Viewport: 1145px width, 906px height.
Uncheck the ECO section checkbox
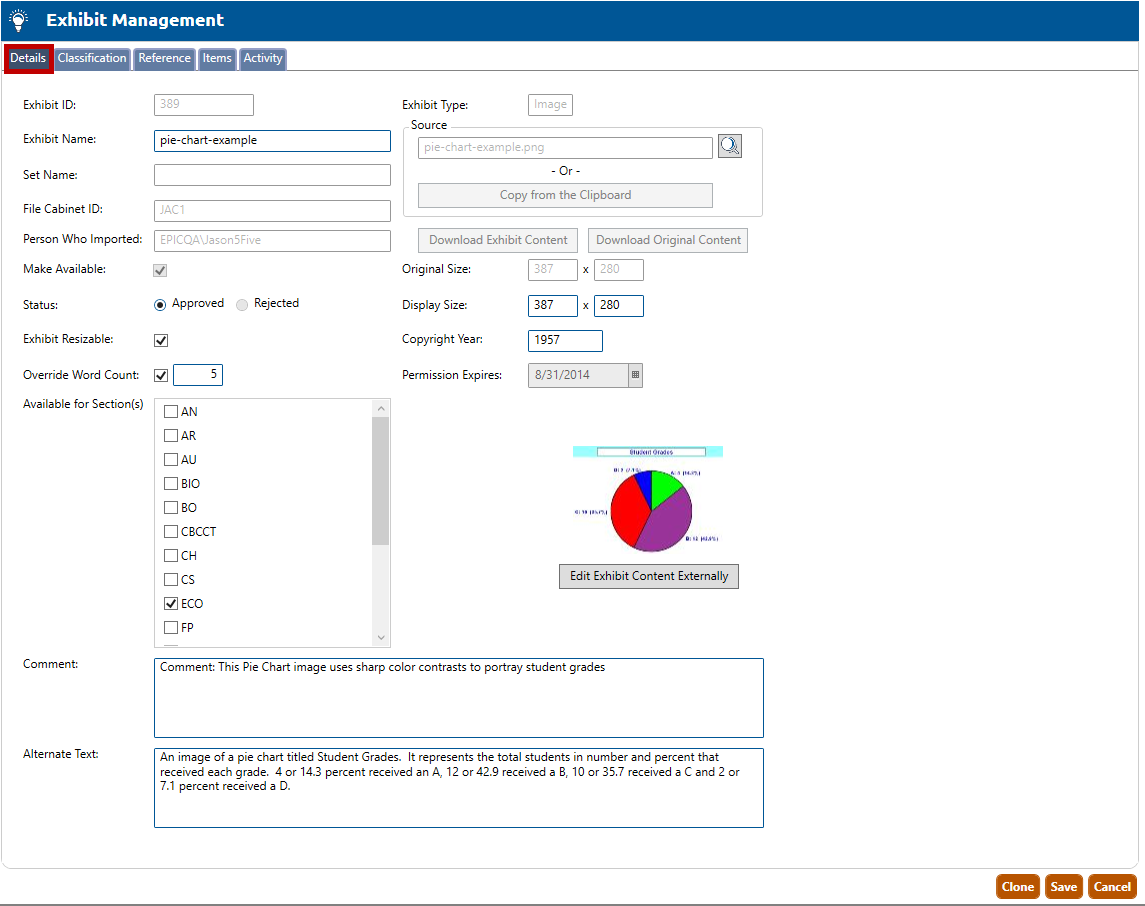click(x=171, y=604)
